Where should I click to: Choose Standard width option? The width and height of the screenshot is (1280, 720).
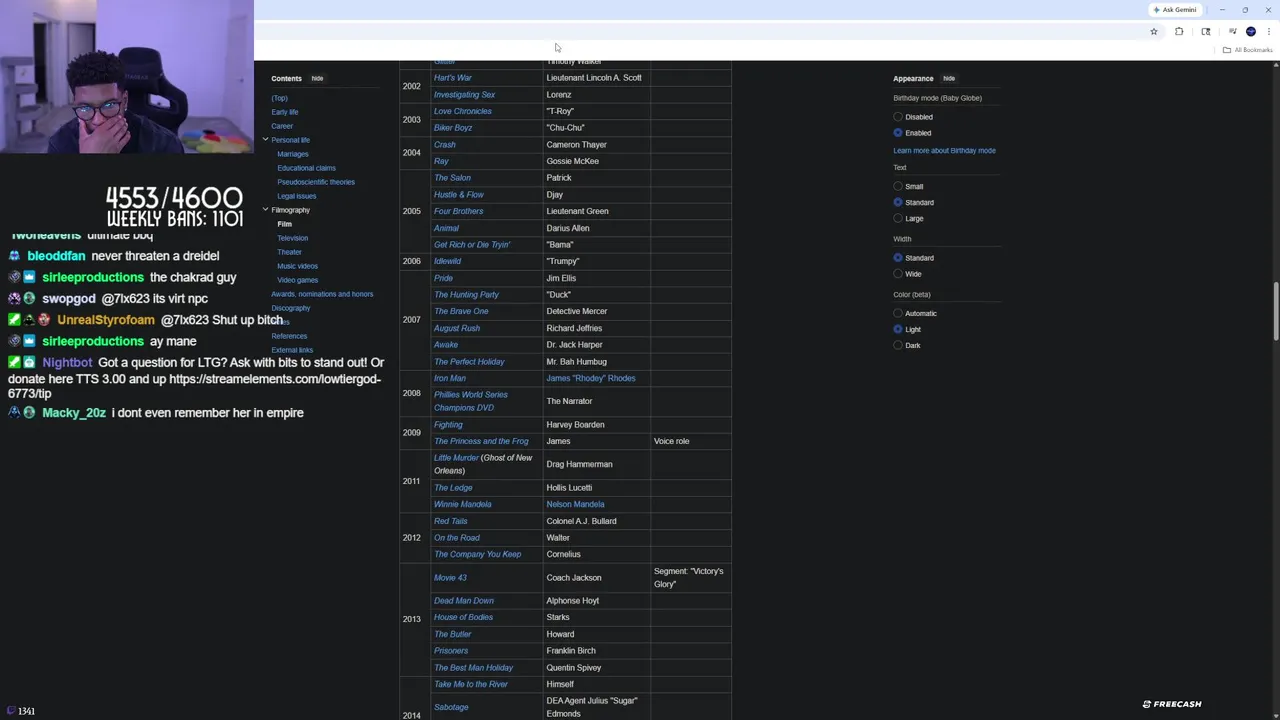tap(898, 258)
